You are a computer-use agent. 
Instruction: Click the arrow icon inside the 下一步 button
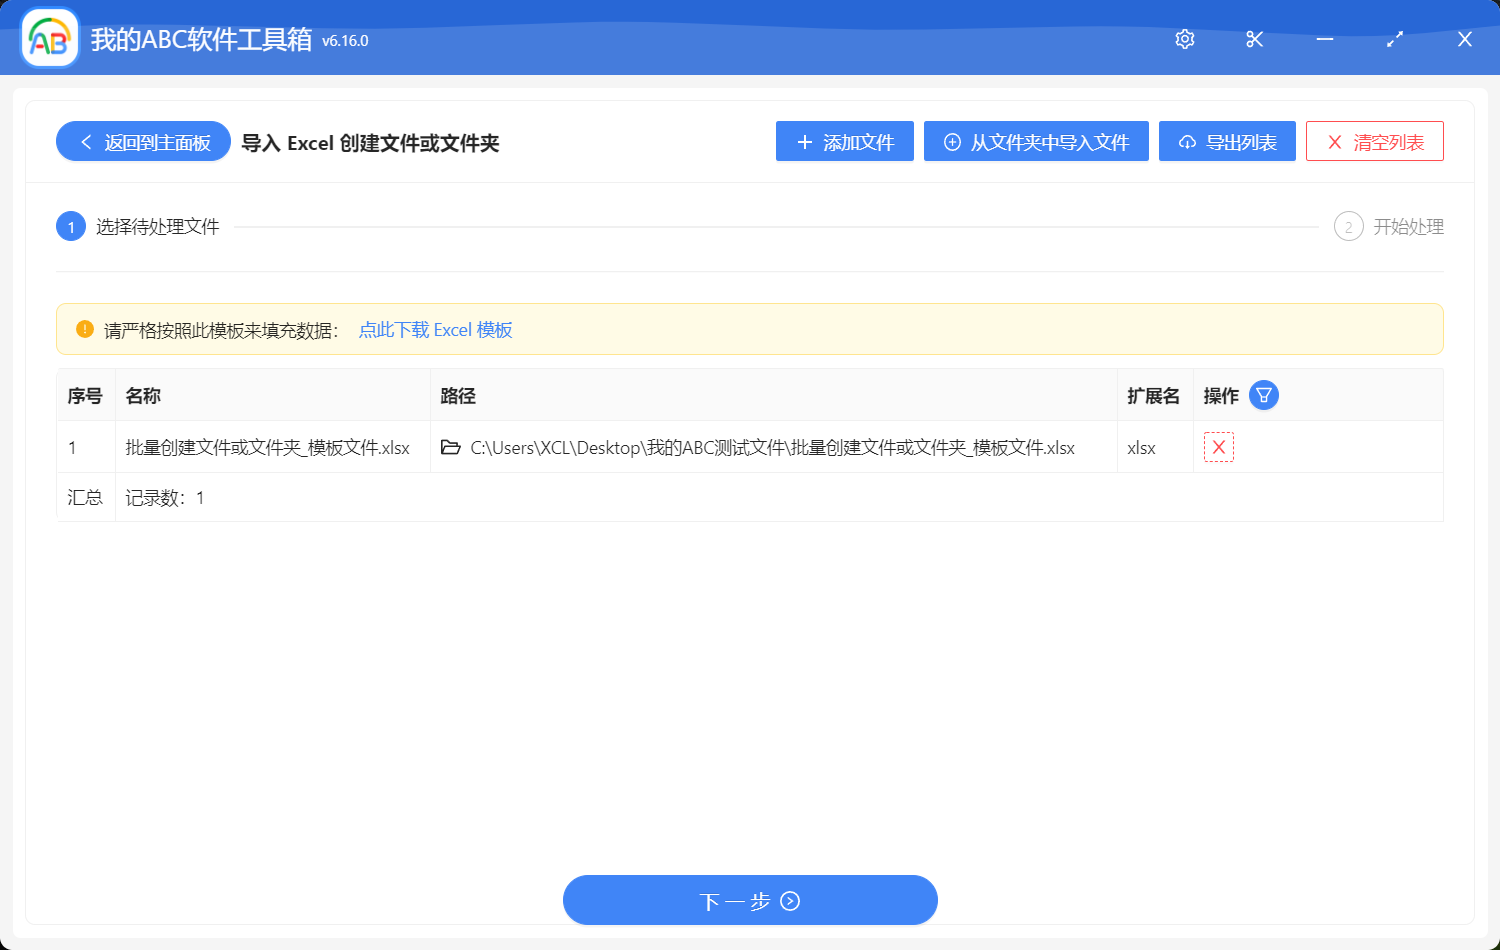[790, 901]
